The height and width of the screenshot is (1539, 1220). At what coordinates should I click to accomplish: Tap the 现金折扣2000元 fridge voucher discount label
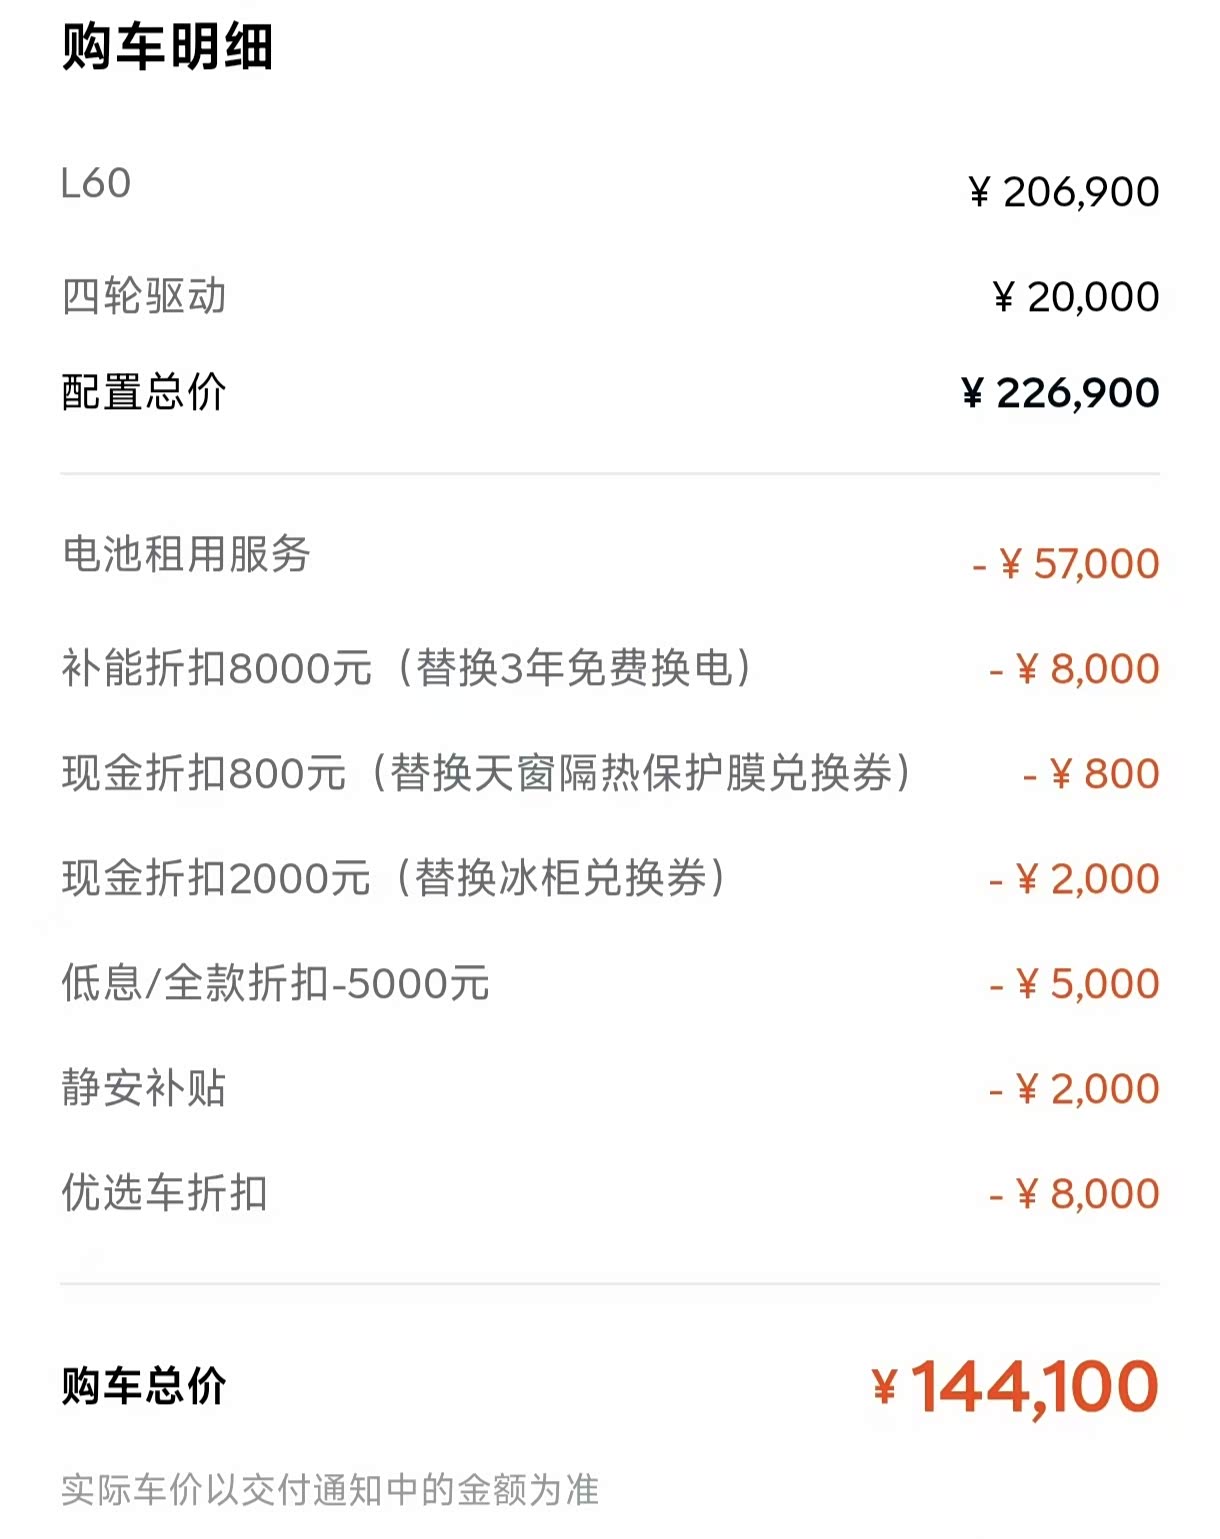click(x=393, y=878)
